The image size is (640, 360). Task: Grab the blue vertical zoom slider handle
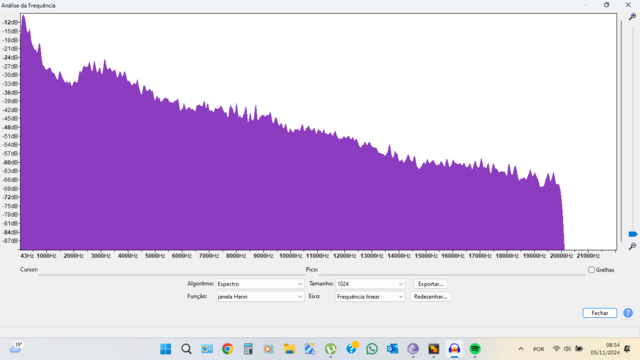pos(633,234)
